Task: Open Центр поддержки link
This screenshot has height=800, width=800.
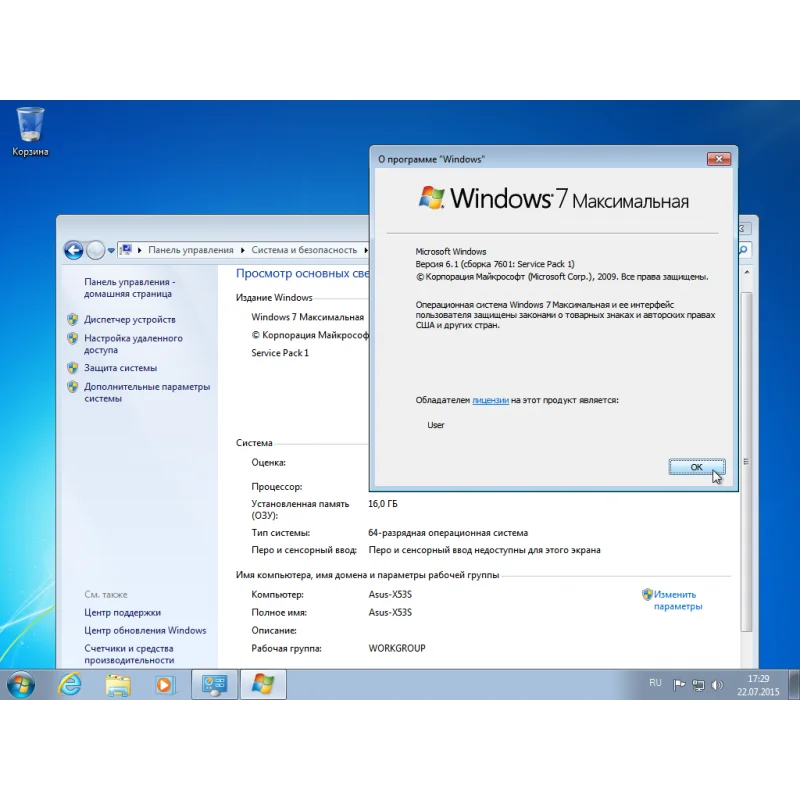Action: pos(122,612)
